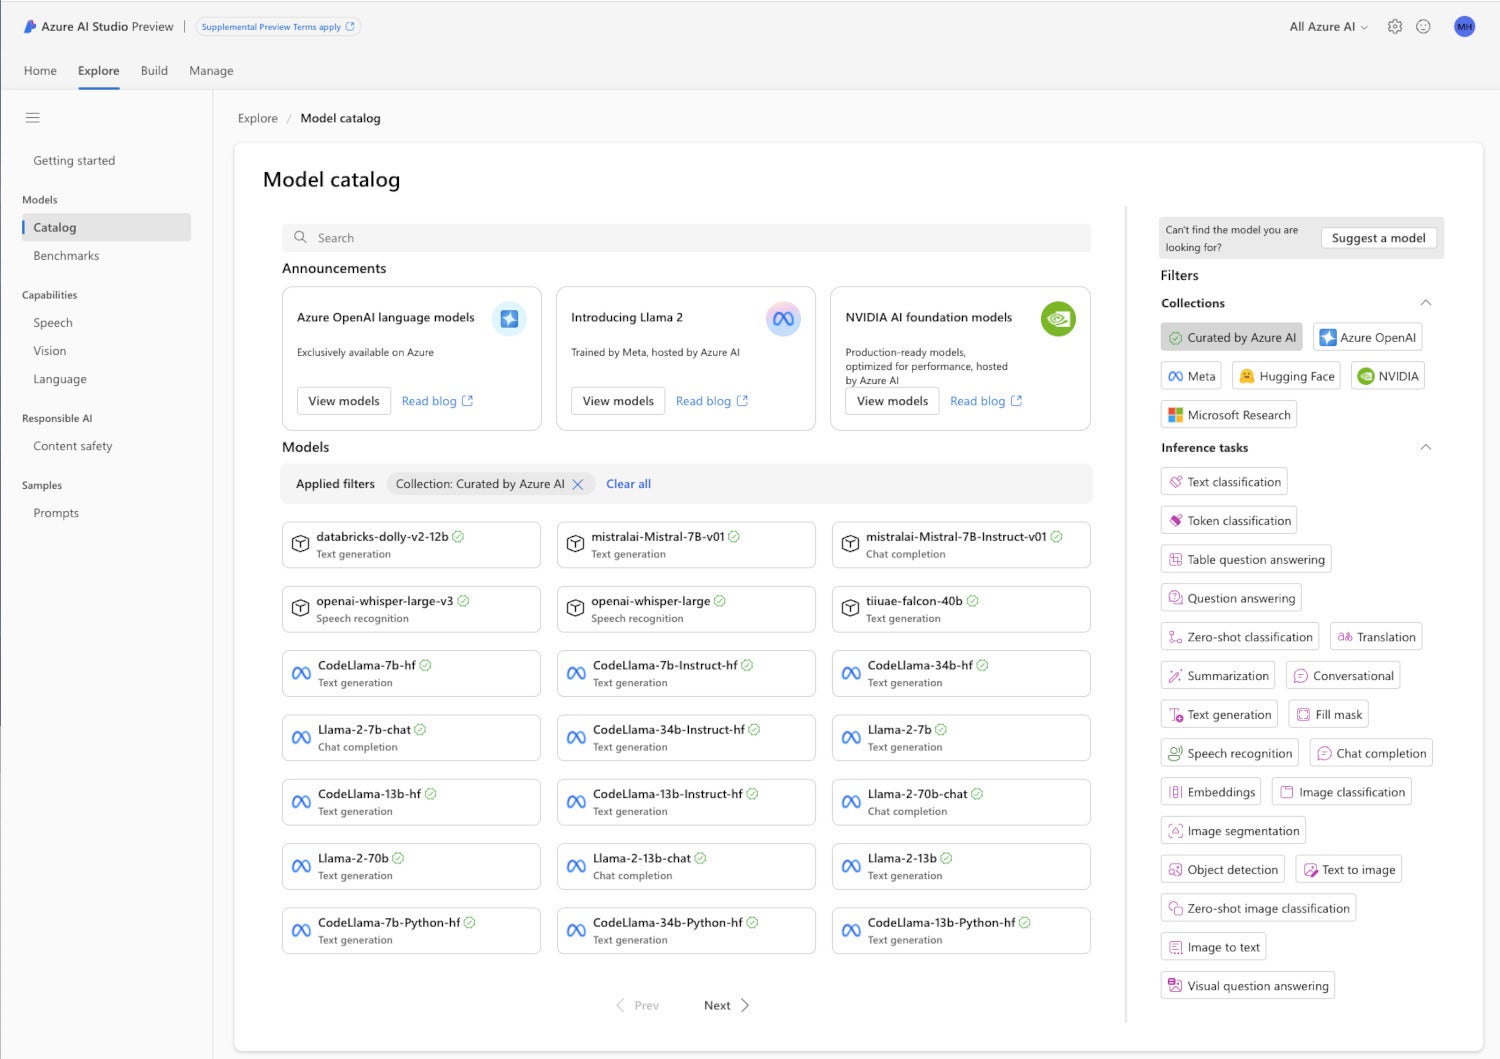Remove the Curated by Azure AI filter
1500x1059 pixels.
point(577,484)
